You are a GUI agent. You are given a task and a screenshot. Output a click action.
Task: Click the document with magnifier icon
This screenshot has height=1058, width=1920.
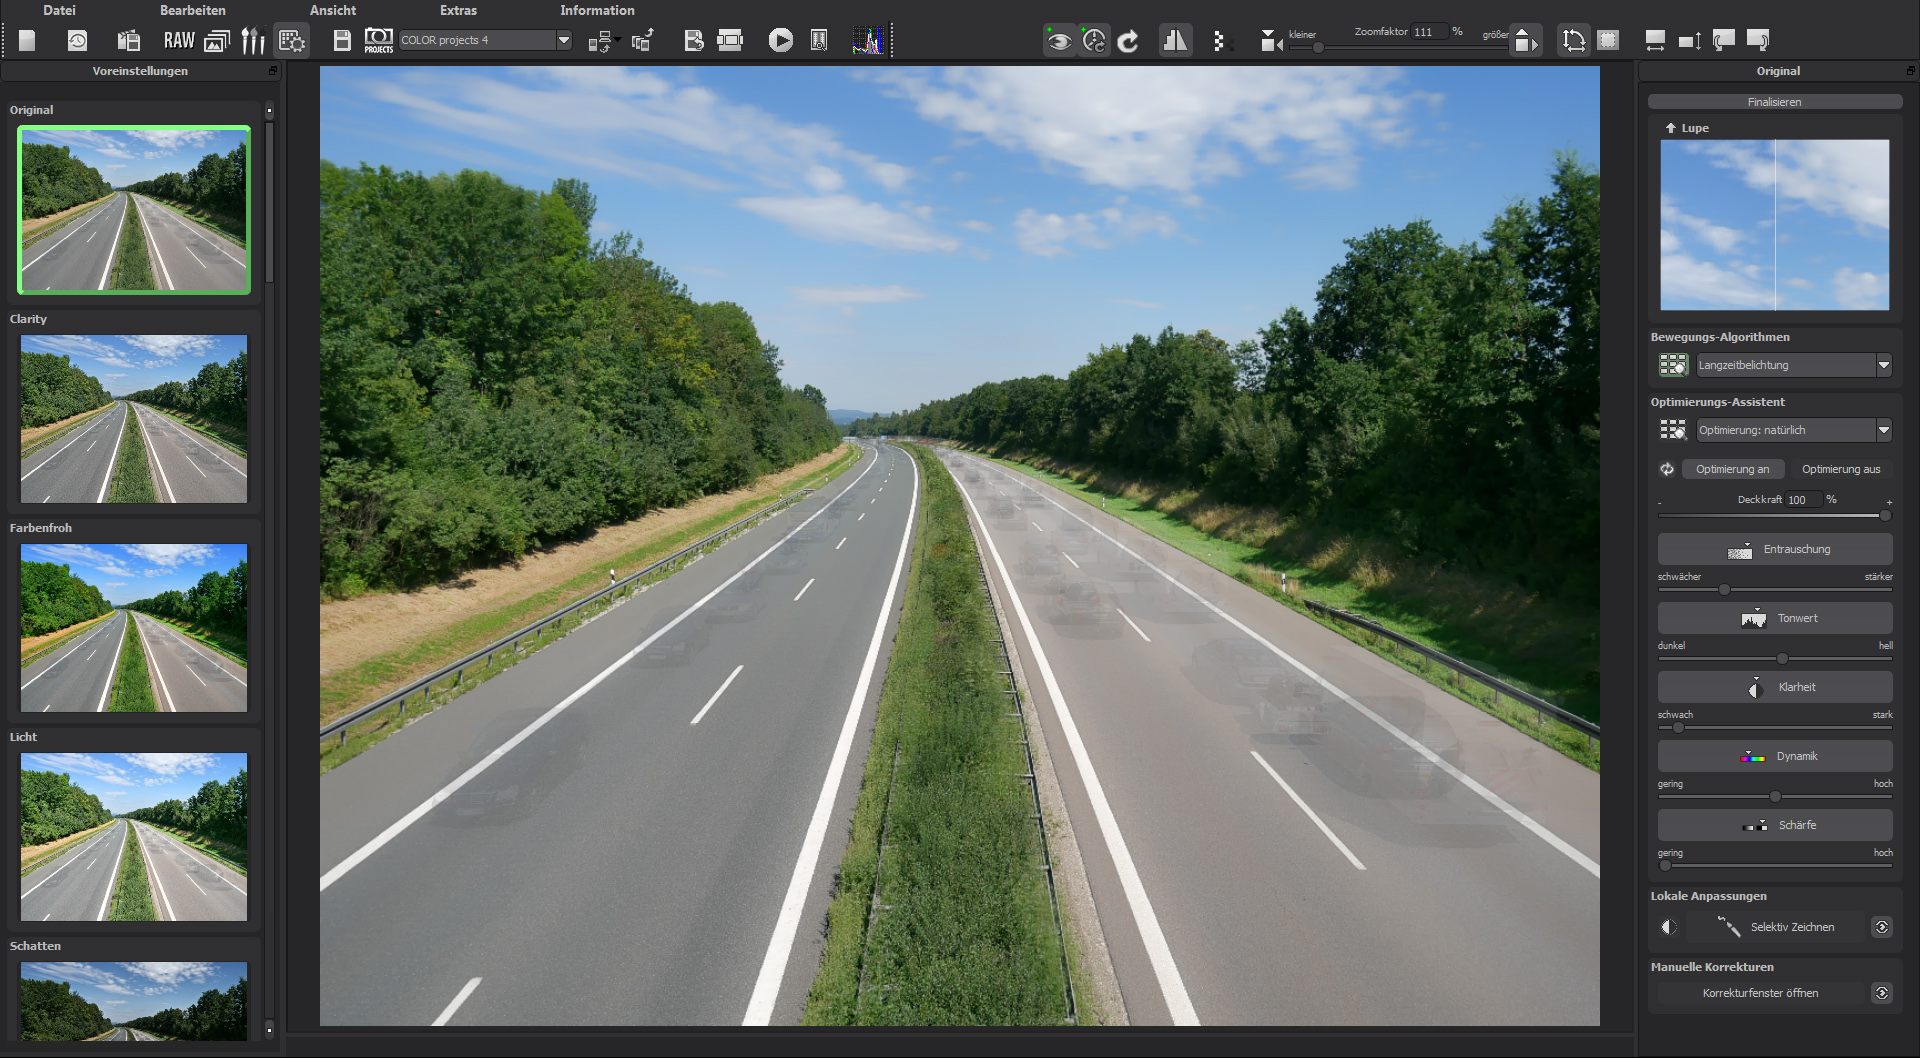click(819, 40)
